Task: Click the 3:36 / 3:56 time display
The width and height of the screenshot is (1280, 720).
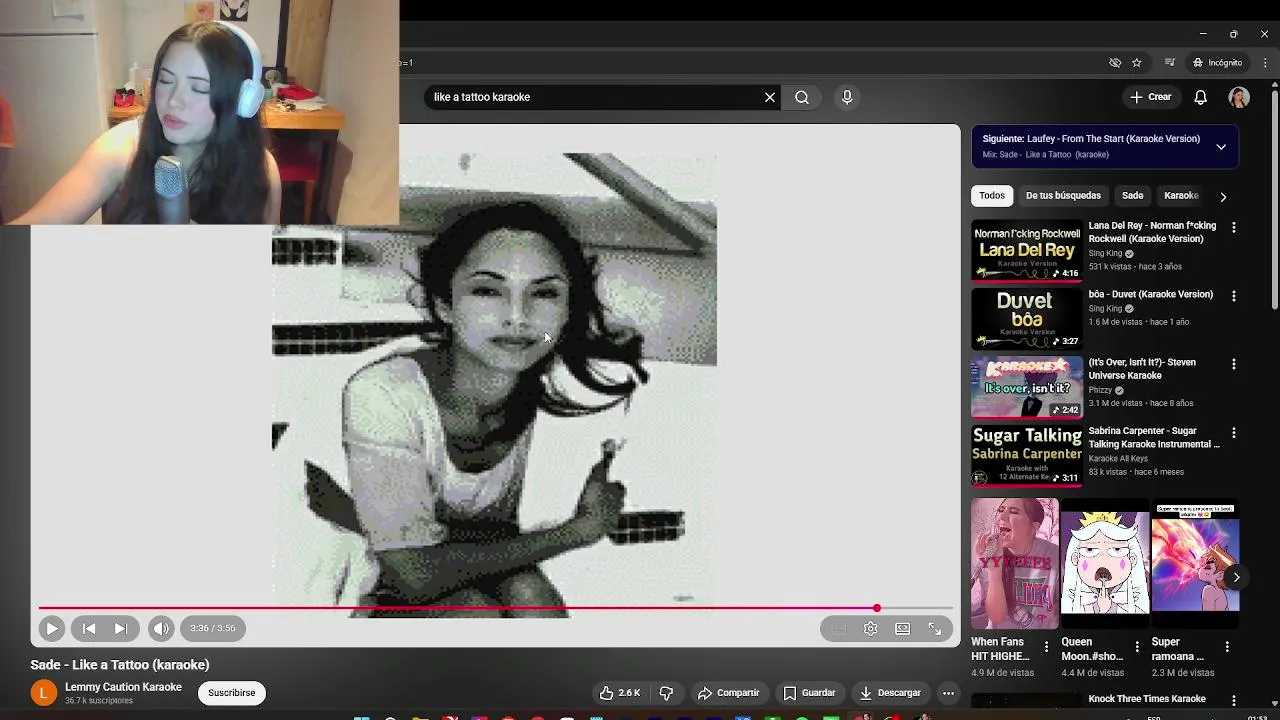Action: [x=213, y=628]
